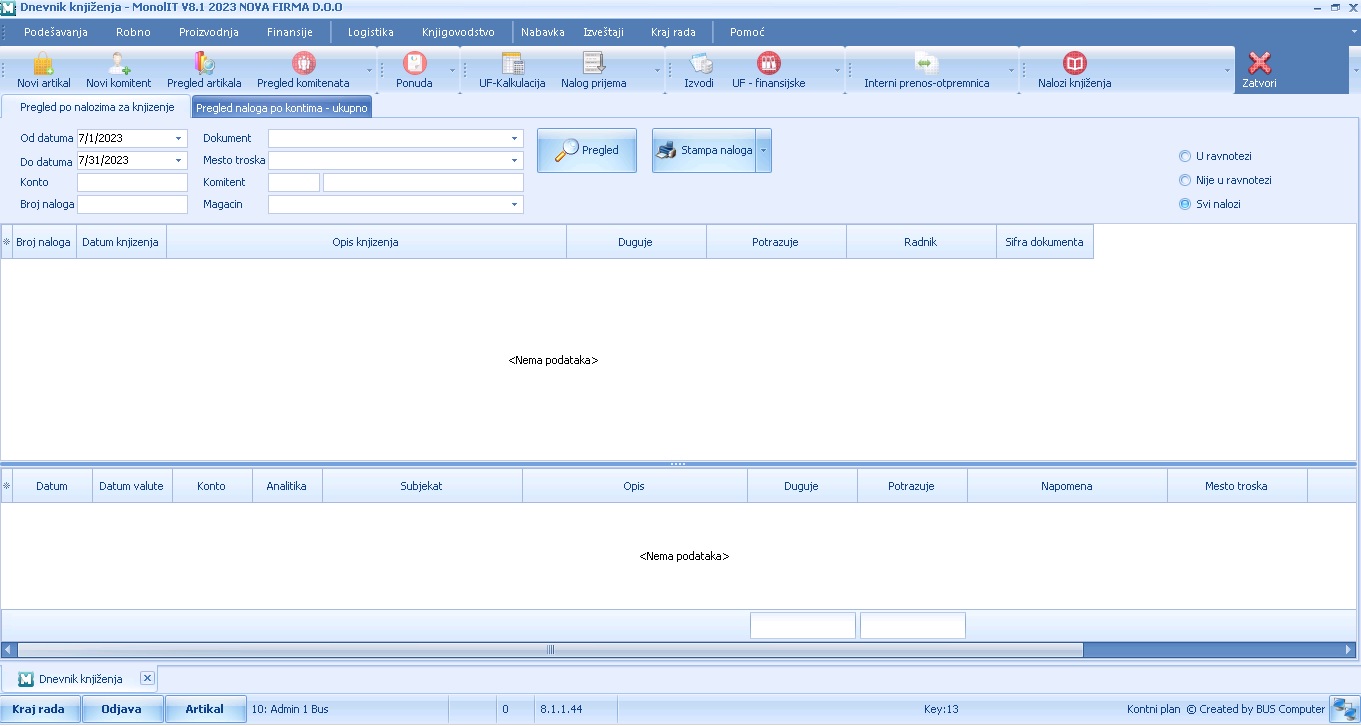Viewport: 1361px width, 726px height.
Task: Click into the Konto input field
Action: click(x=132, y=182)
